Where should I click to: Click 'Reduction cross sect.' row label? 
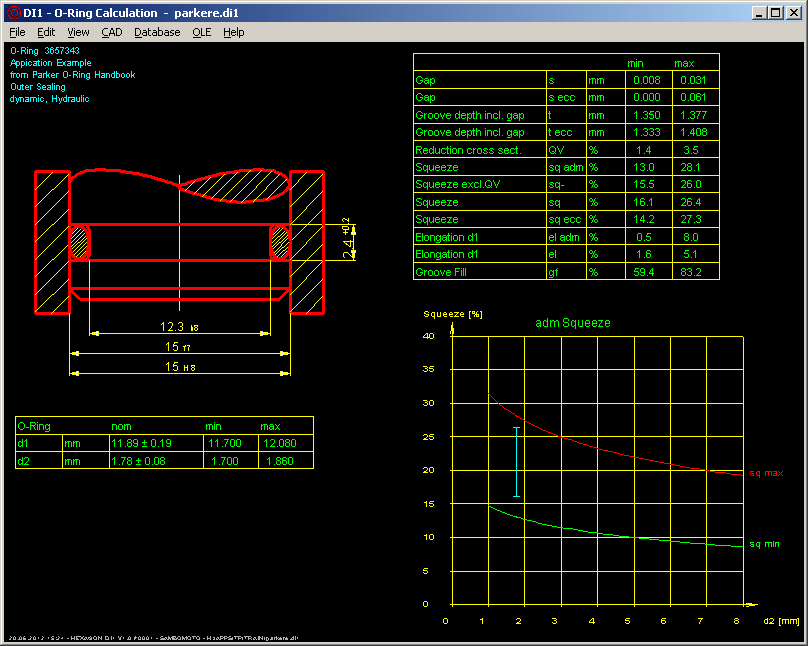(x=468, y=150)
